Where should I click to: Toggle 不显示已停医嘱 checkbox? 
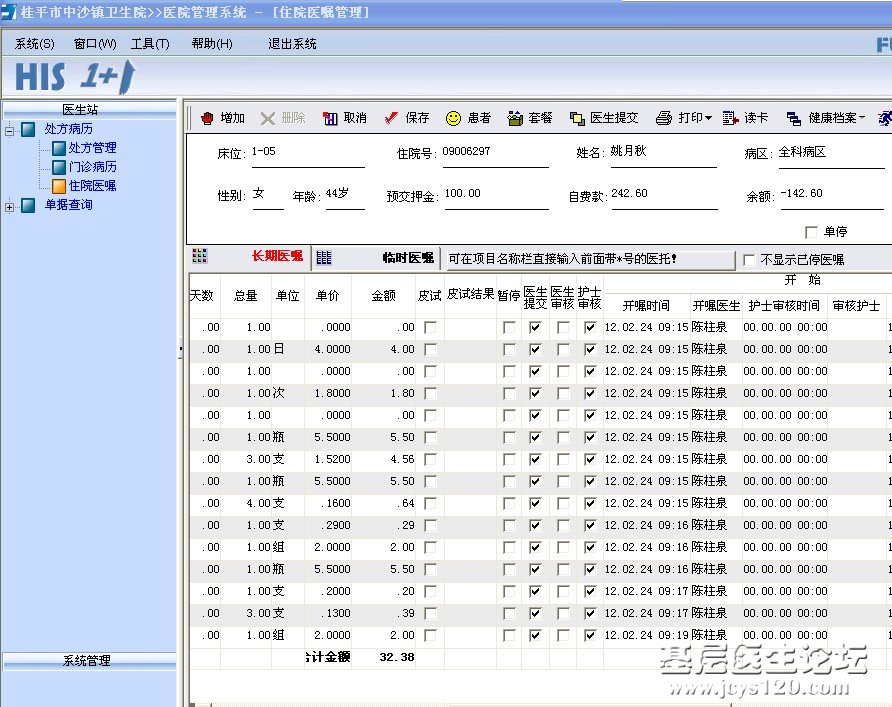click(749, 260)
